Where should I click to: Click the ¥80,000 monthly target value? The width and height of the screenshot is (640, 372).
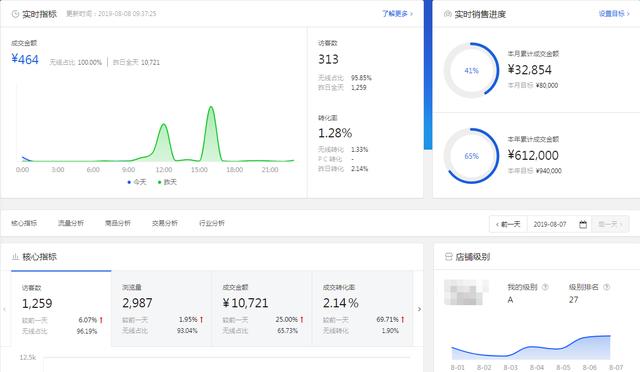(547, 85)
